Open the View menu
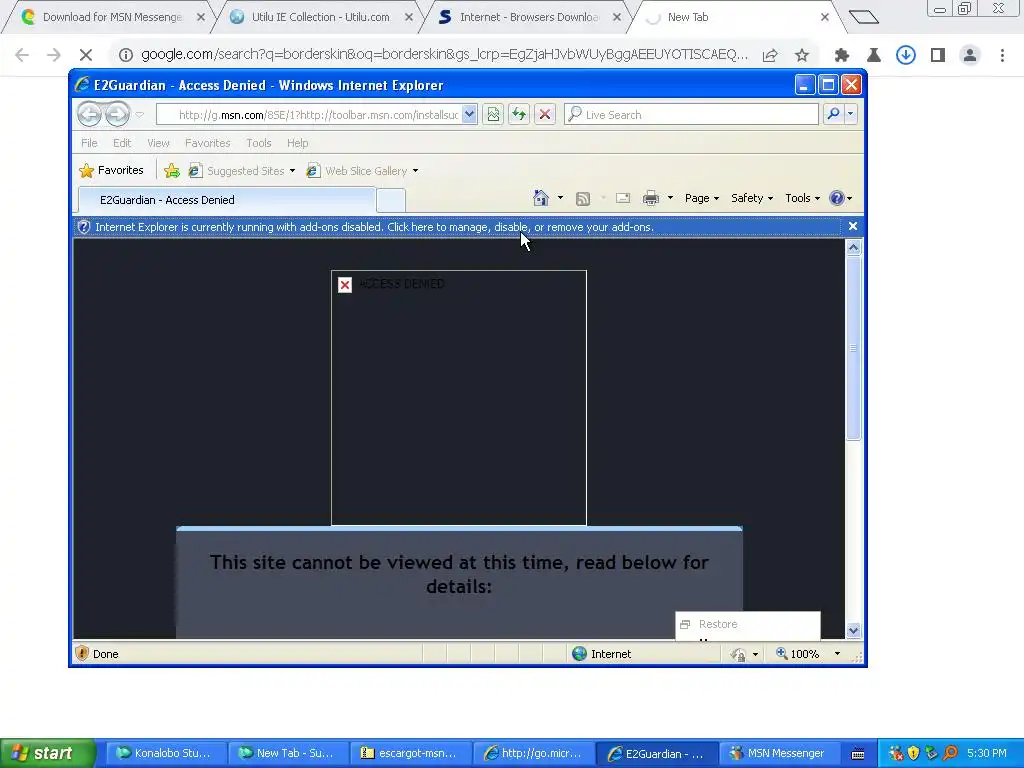 coord(158,143)
